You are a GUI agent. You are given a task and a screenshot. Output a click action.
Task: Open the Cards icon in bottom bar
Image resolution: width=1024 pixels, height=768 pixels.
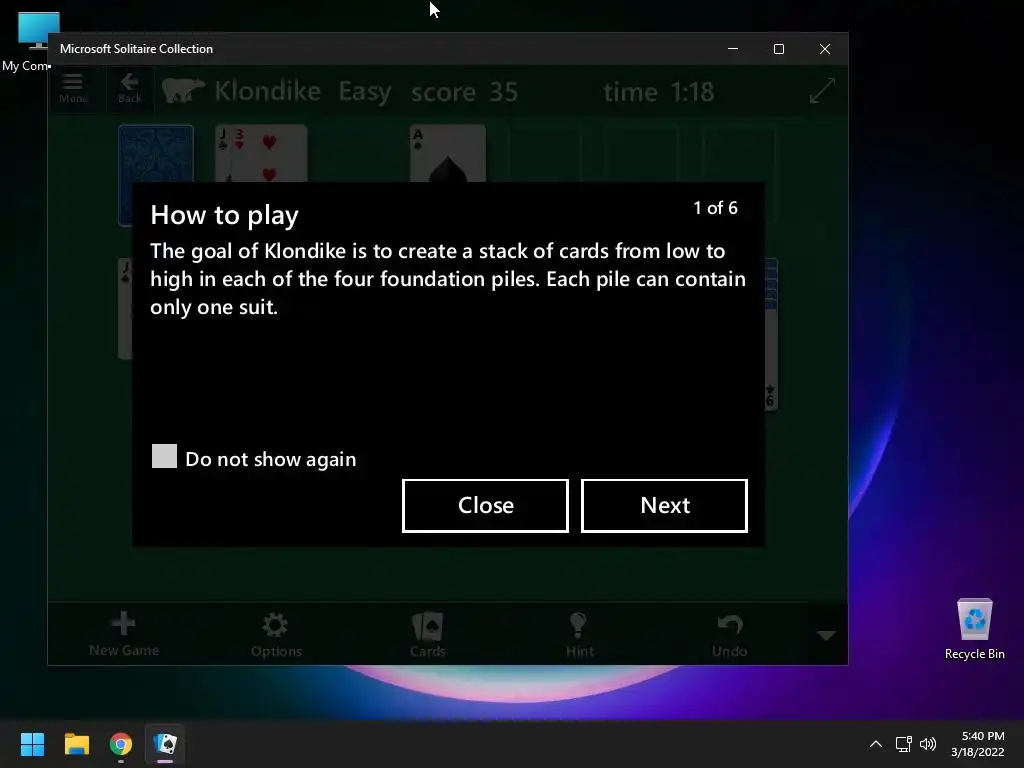(428, 633)
